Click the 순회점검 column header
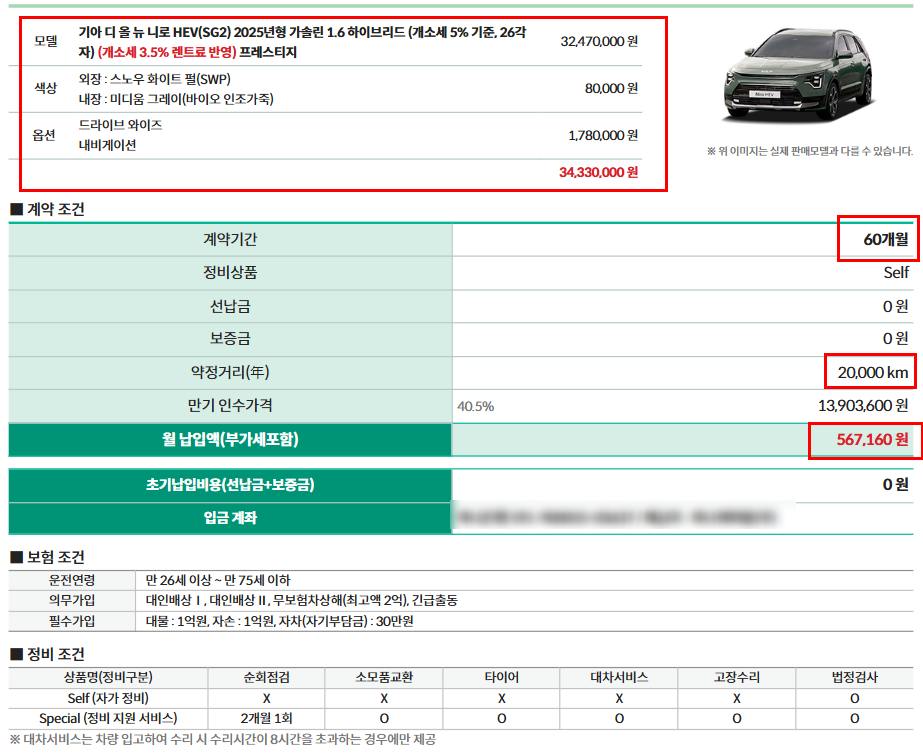The width and height of the screenshot is (923, 755). point(266,677)
